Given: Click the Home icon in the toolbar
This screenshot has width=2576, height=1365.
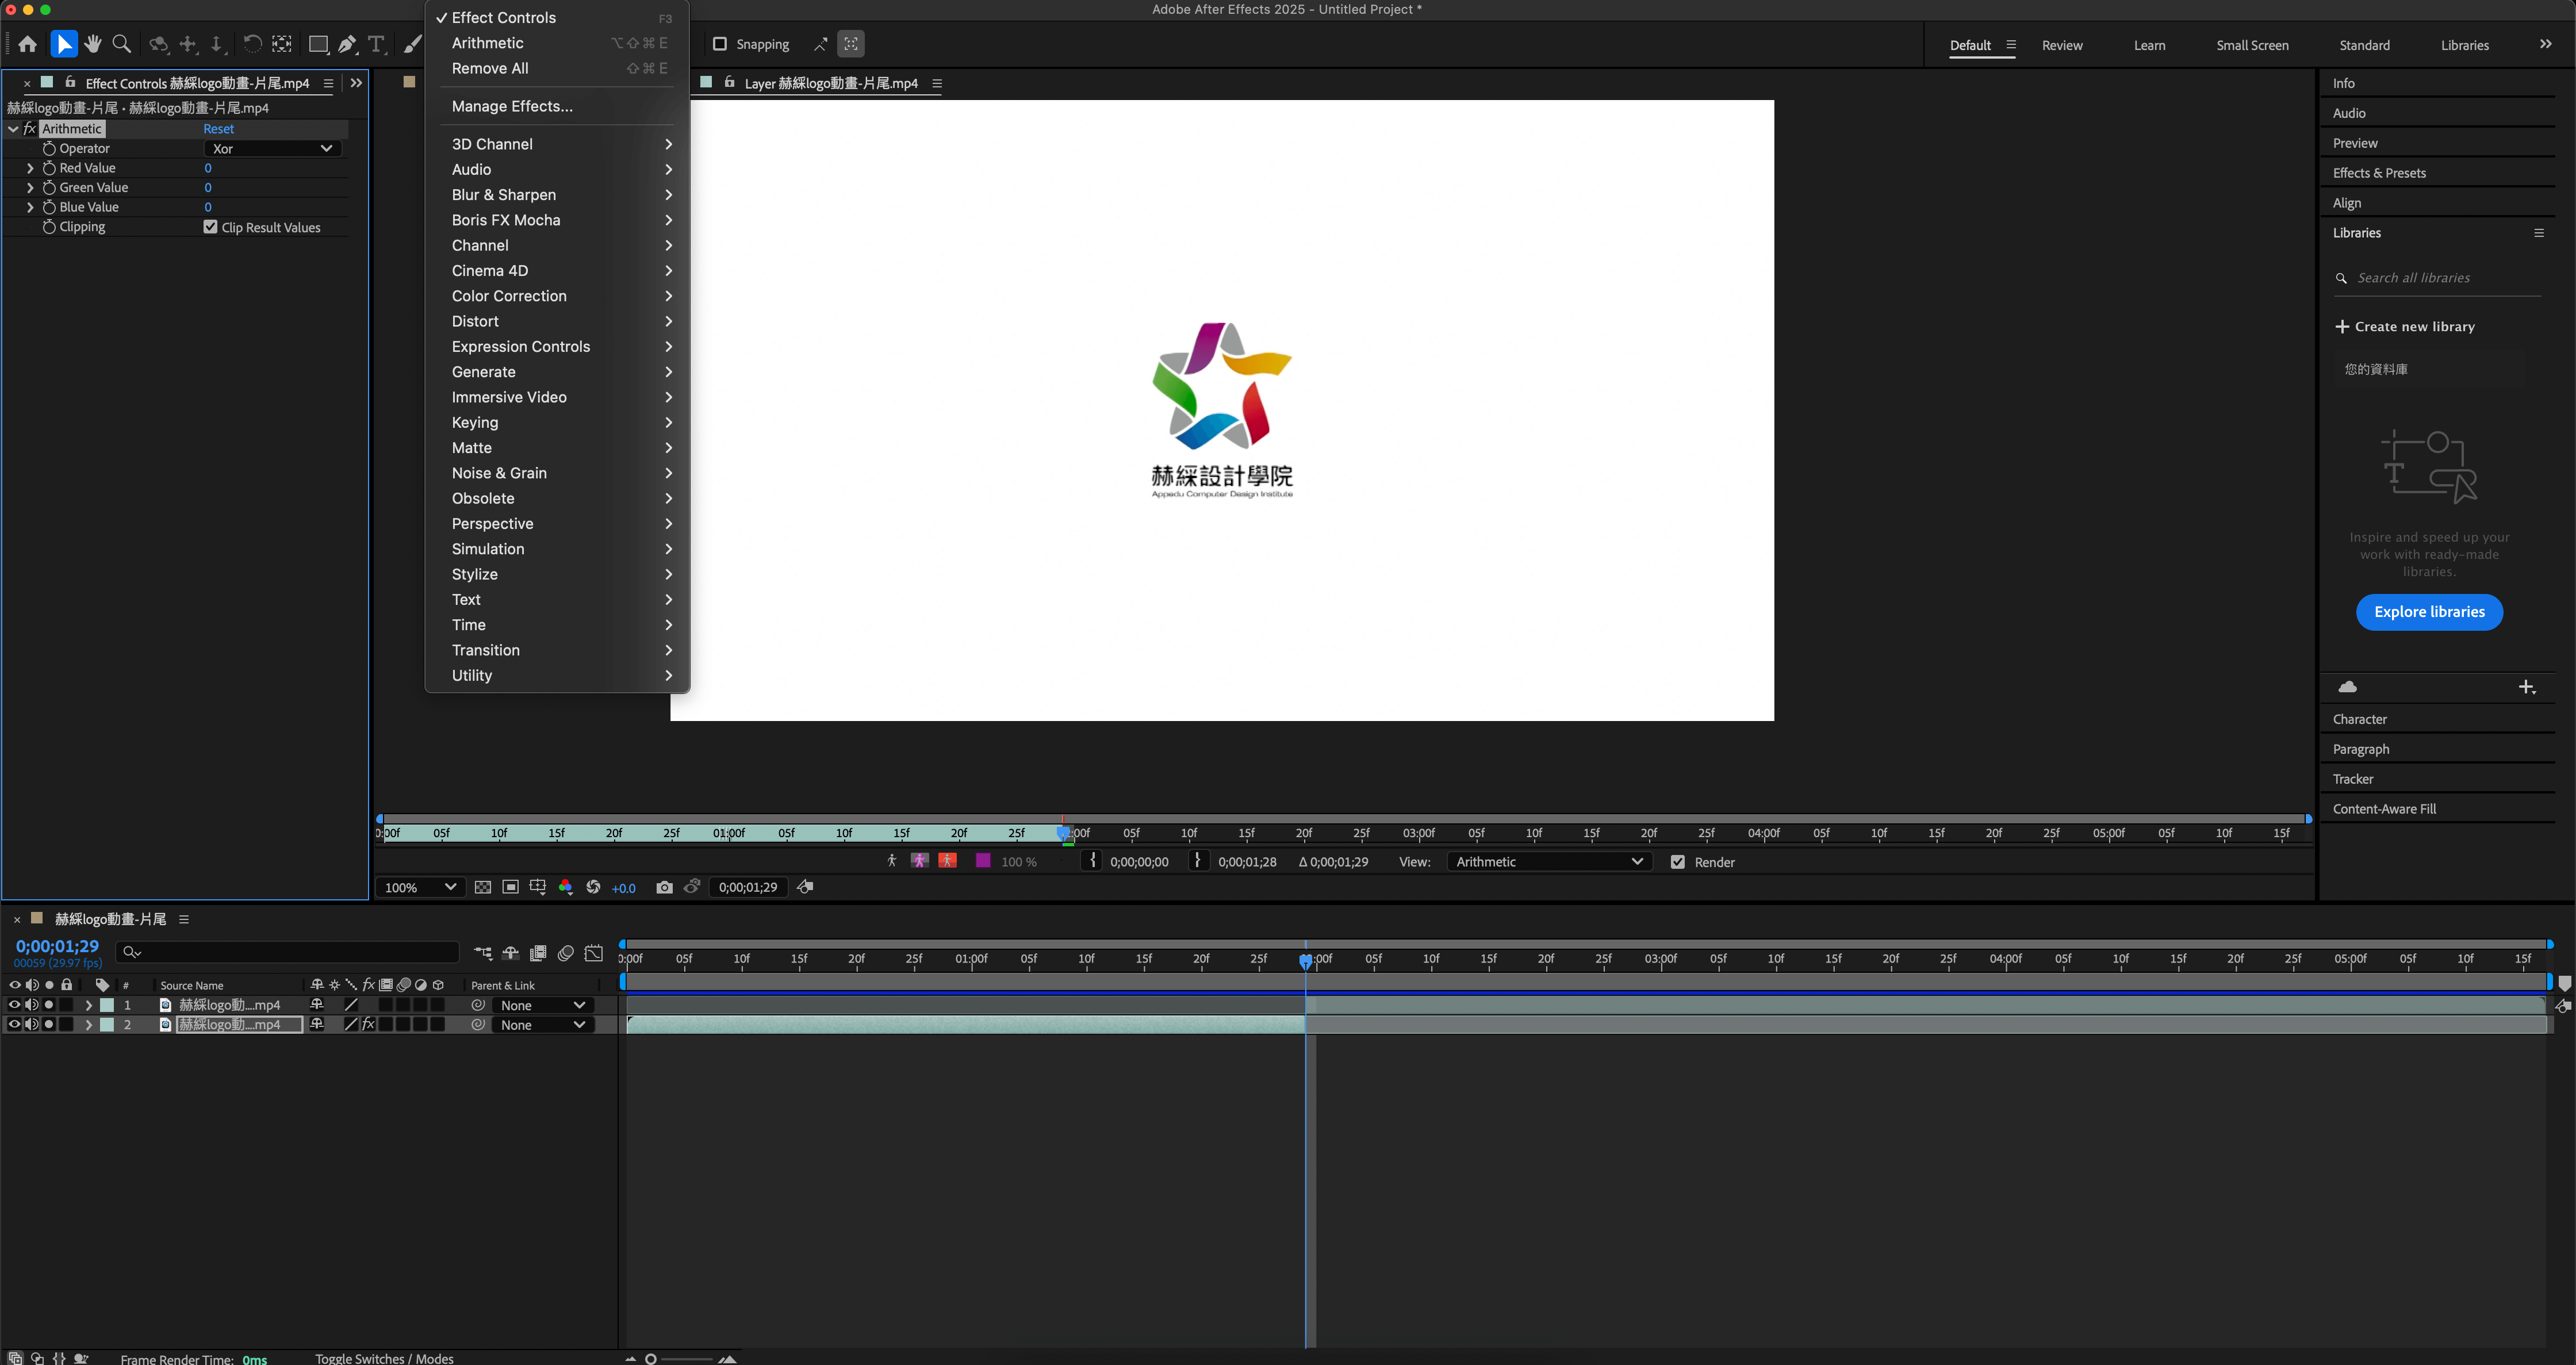Looking at the screenshot, I should coord(28,44).
